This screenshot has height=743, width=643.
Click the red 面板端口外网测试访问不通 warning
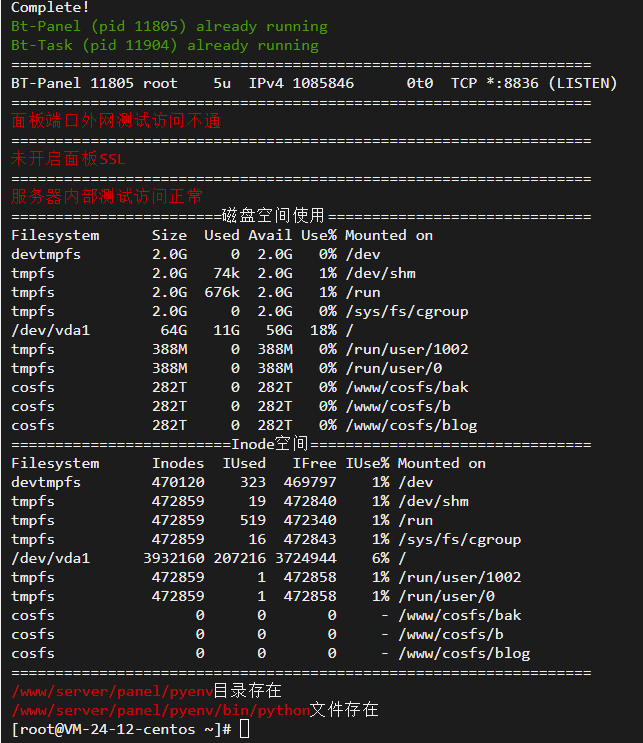coord(116,121)
